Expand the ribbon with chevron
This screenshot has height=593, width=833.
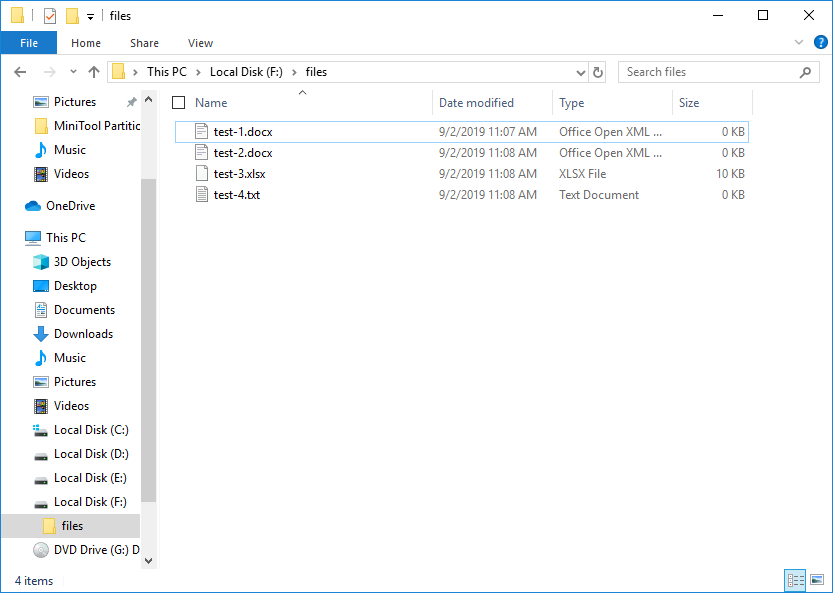coord(798,43)
